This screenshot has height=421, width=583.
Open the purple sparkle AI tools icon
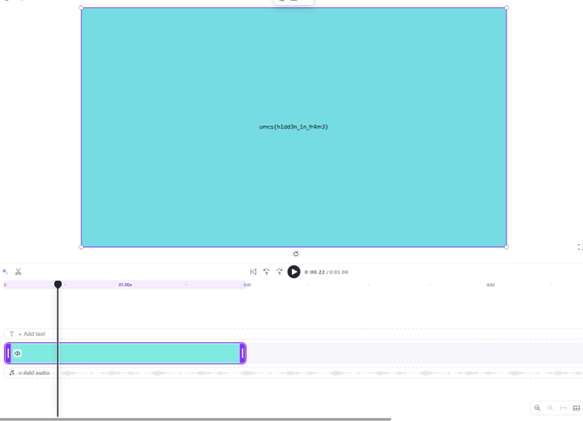coord(5,271)
